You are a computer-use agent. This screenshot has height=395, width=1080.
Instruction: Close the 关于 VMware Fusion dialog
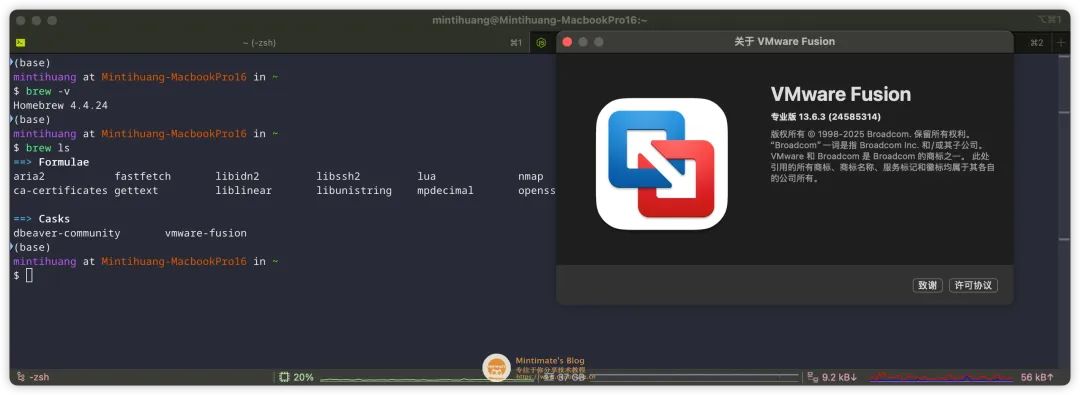568,42
